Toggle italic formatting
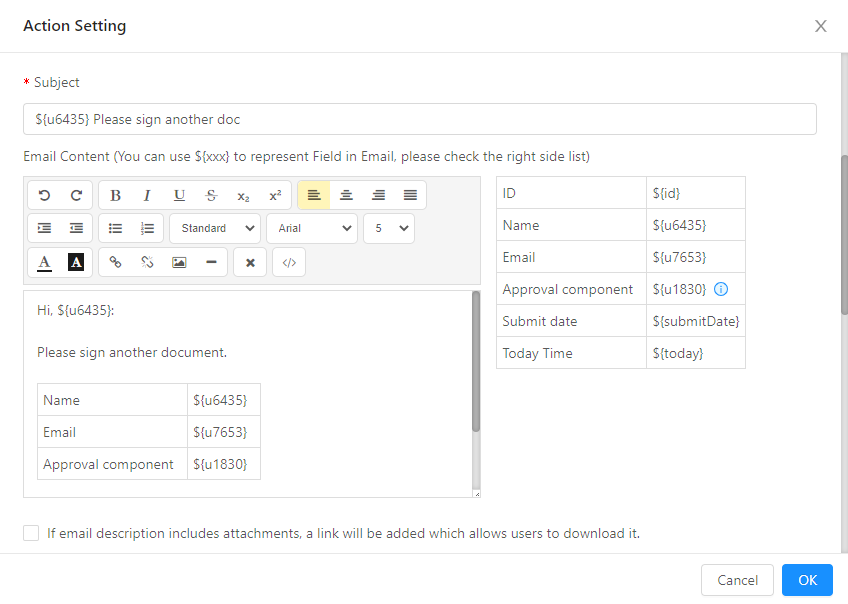 point(147,195)
